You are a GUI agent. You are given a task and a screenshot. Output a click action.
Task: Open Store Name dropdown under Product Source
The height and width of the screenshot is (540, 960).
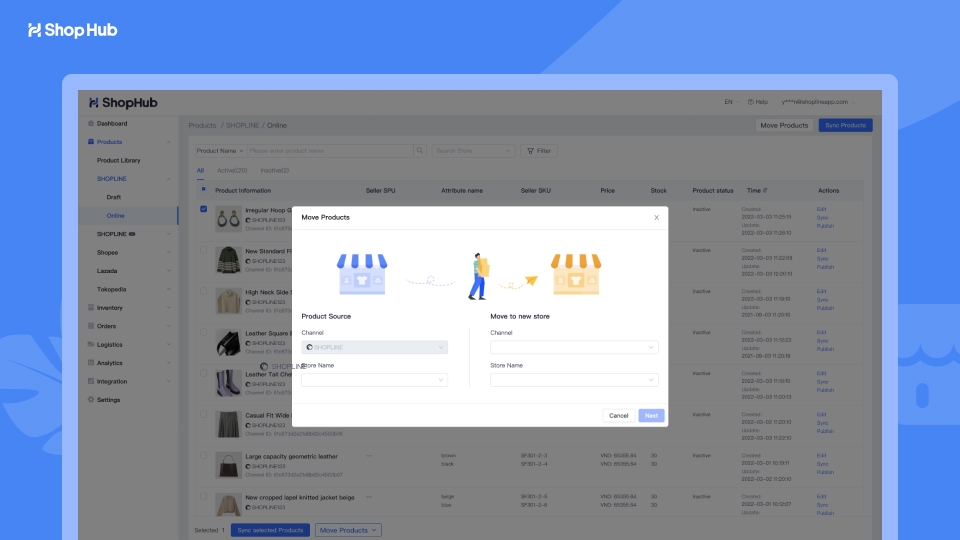click(374, 380)
